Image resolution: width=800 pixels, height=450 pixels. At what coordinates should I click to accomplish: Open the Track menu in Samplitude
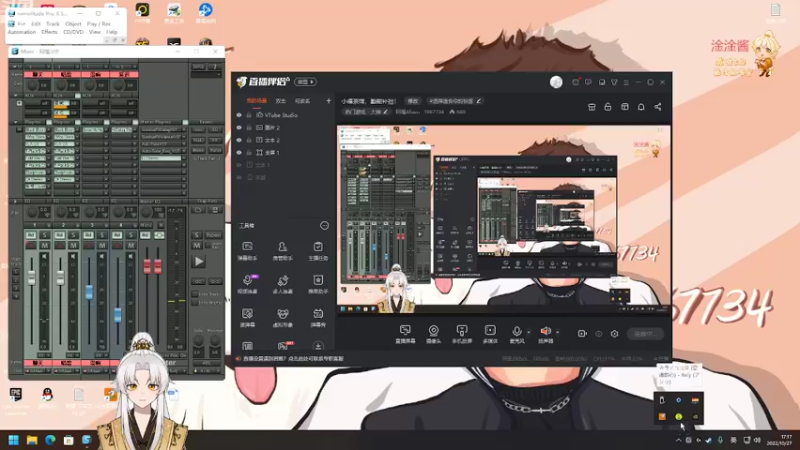pyautogui.click(x=53, y=24)
